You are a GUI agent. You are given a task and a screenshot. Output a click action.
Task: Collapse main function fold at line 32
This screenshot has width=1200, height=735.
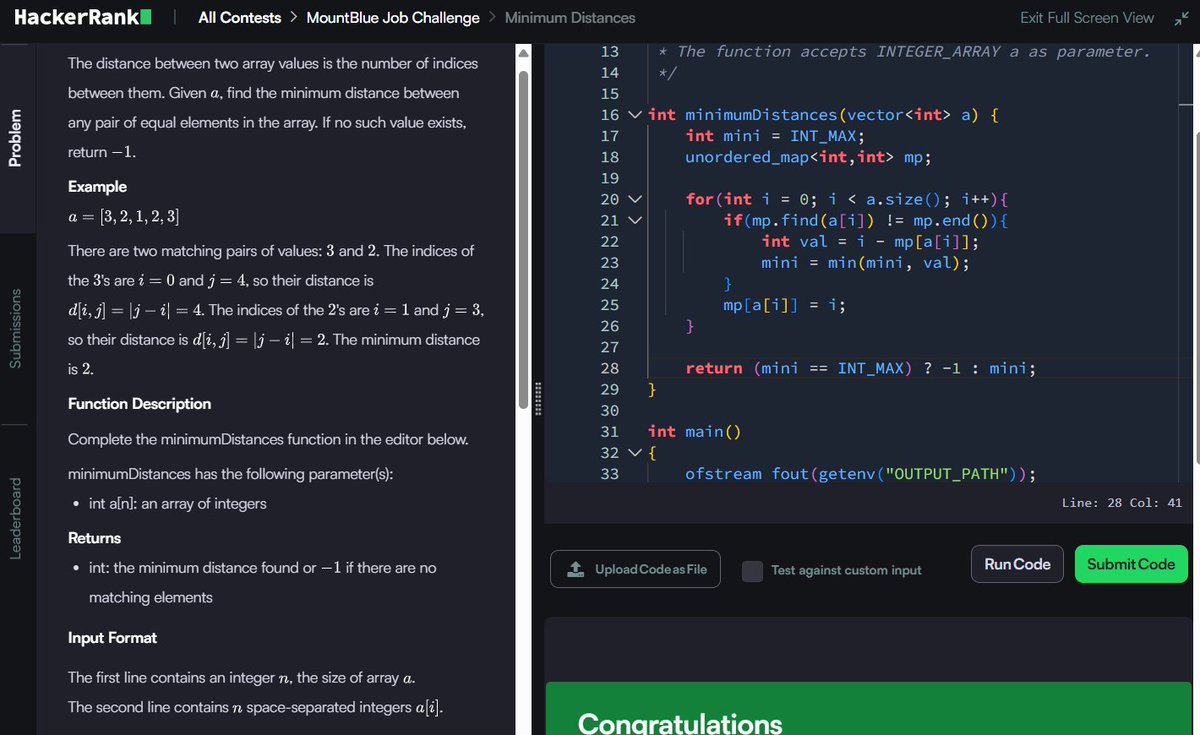pyautogui.click(x=636, y=452)
